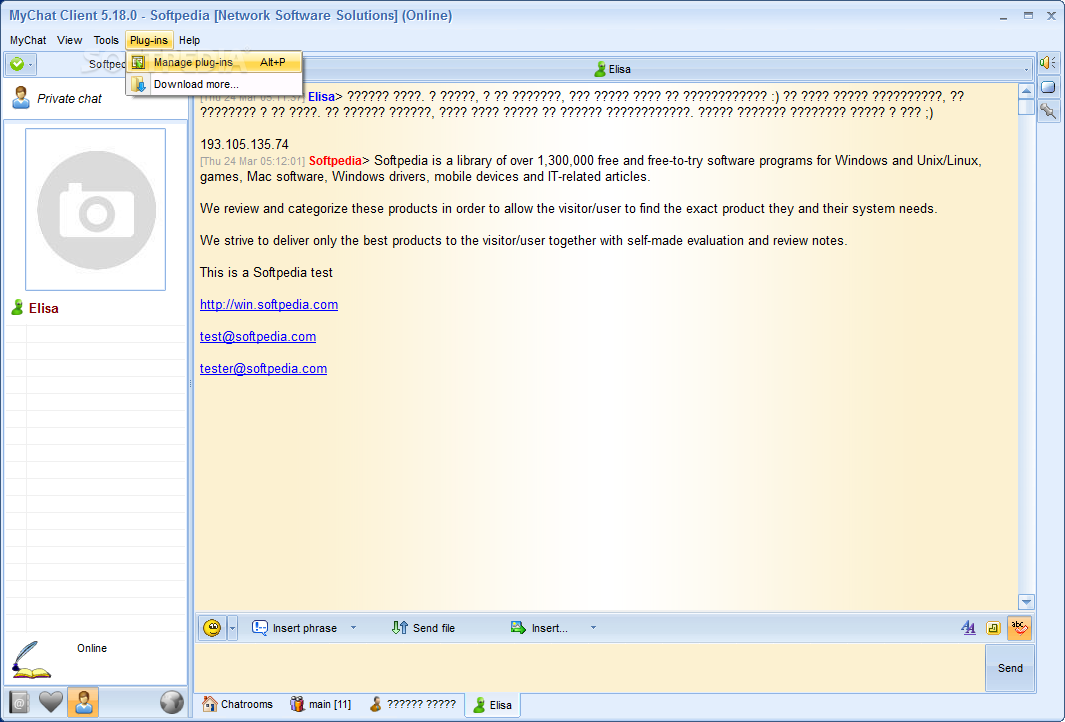Image resolution: width=1065 pixels, height=722 pixels.
Task: Click the Thu 24 Mar 05:12:01 timestamp
Action: [253, 162]
